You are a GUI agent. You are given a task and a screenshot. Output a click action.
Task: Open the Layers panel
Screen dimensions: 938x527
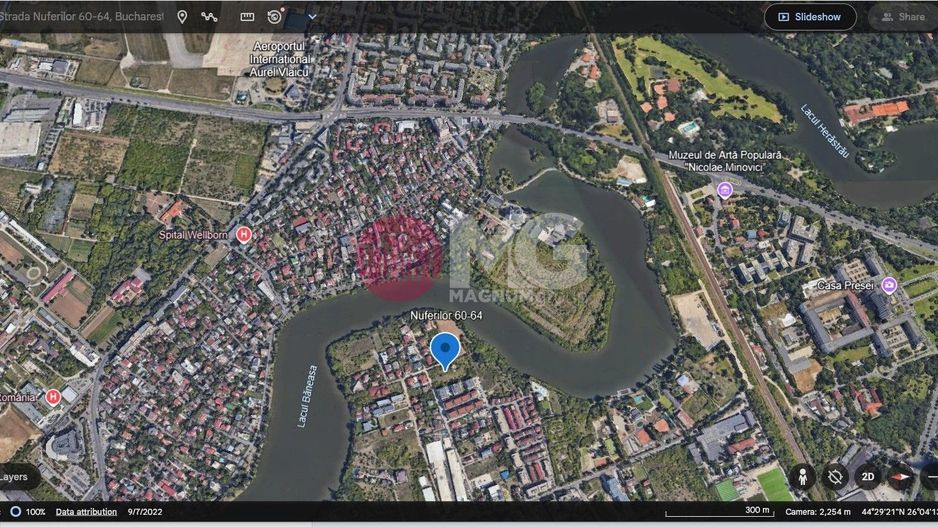pyautogui.click(x=14, y=477)
